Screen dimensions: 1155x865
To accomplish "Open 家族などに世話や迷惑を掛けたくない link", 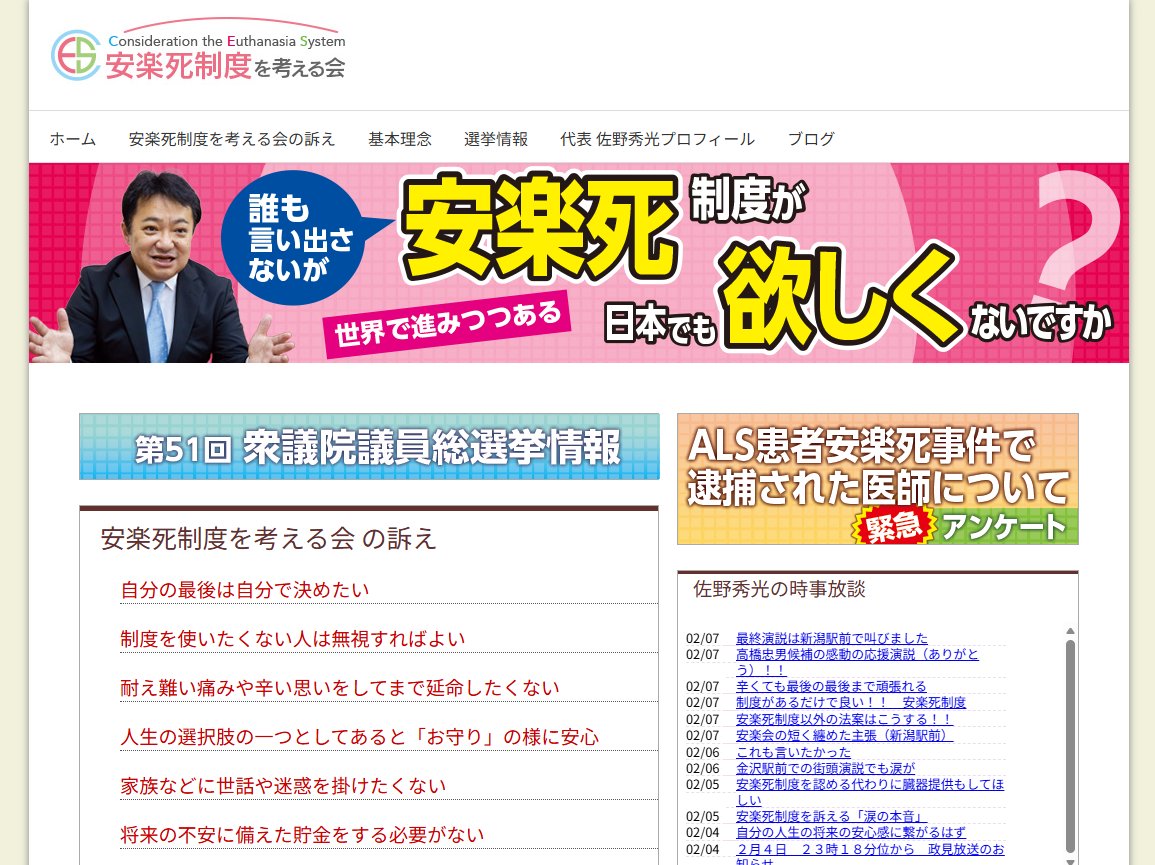I will [283, 785].
